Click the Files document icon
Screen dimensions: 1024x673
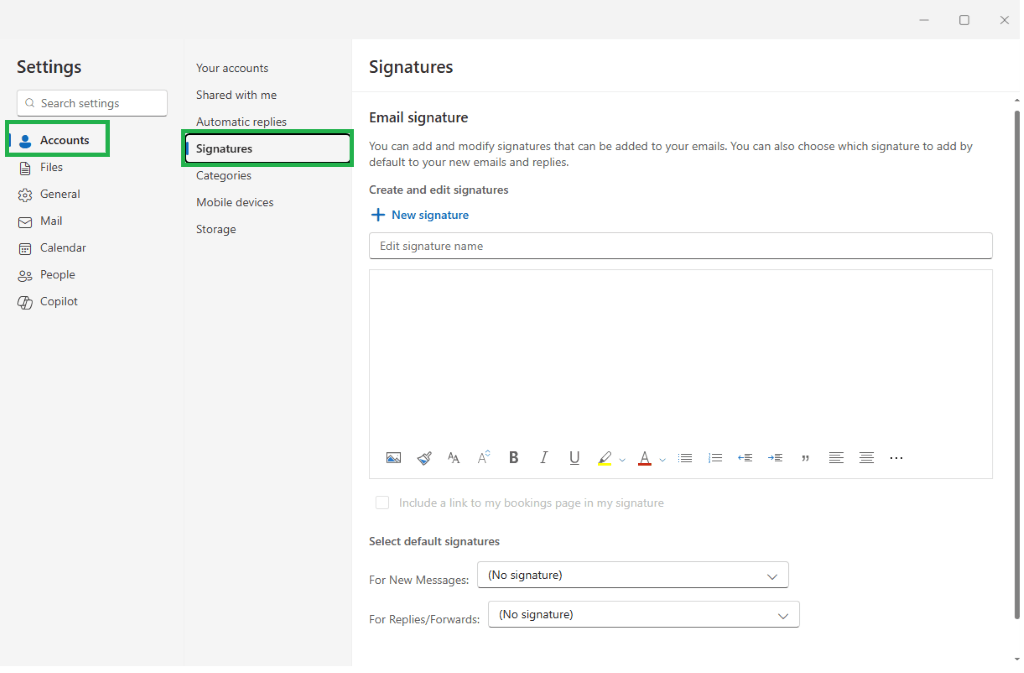[25, 168]
